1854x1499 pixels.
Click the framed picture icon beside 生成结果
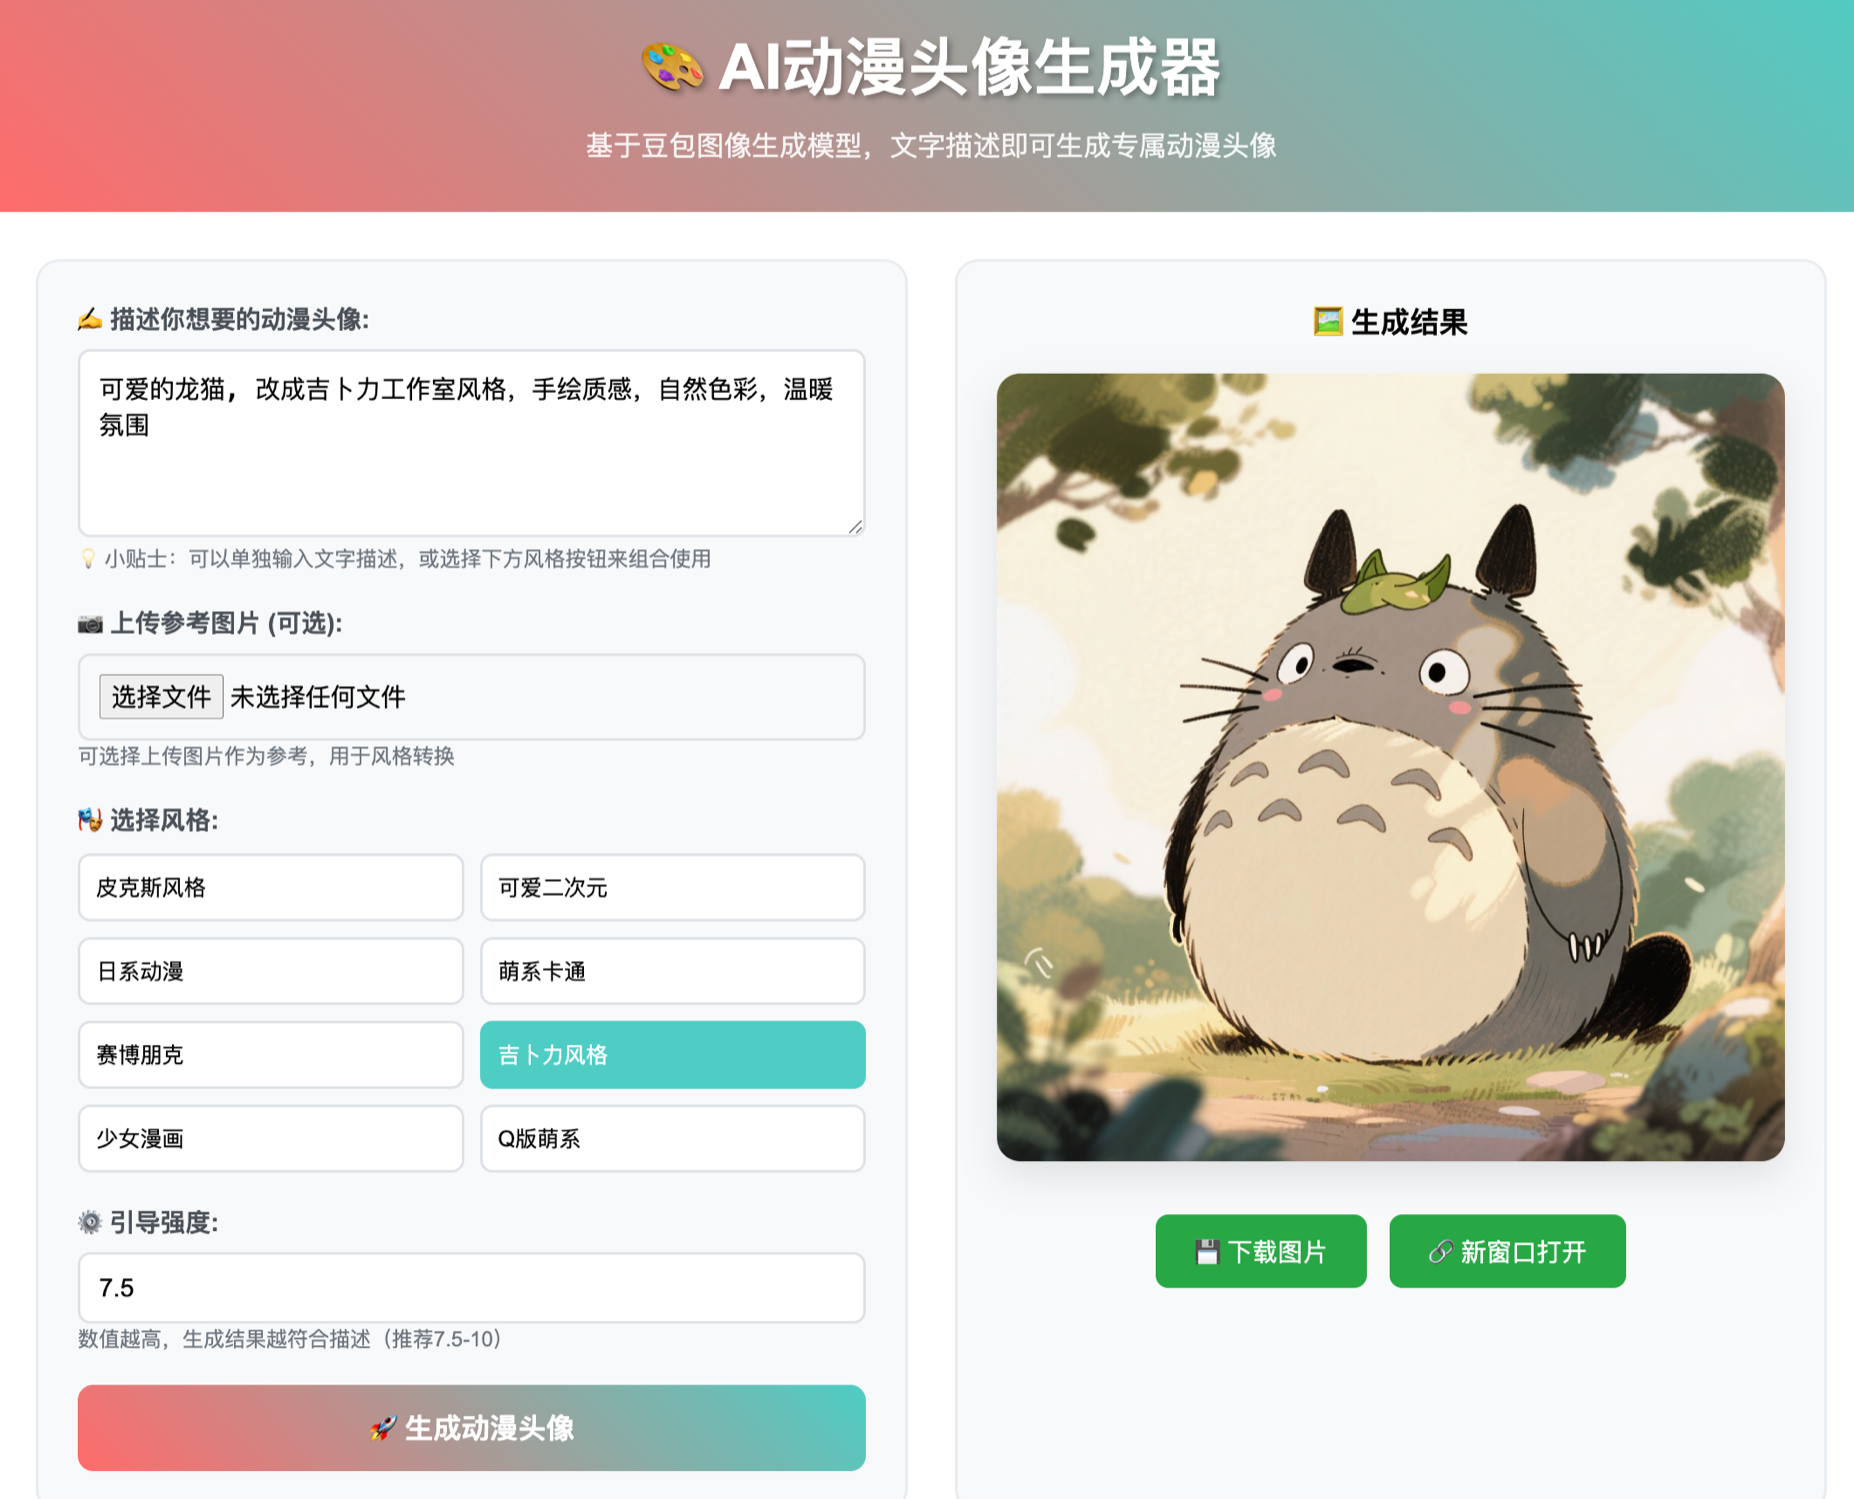point(1327,322)
